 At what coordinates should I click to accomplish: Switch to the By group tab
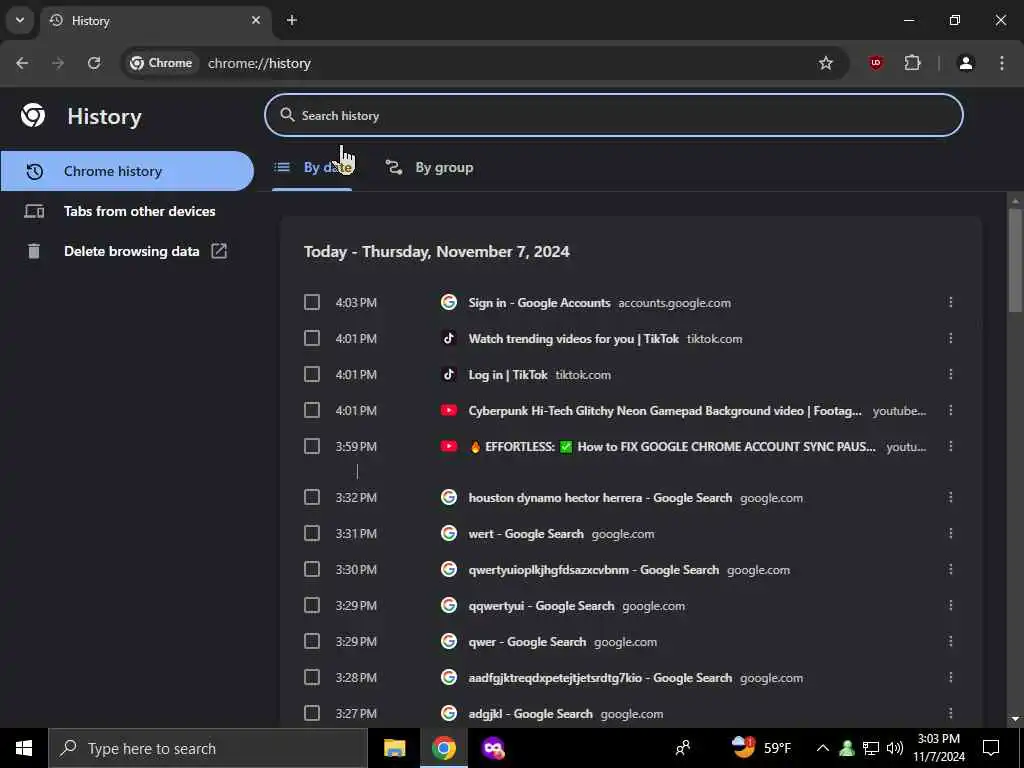click(x=430, y=168)
